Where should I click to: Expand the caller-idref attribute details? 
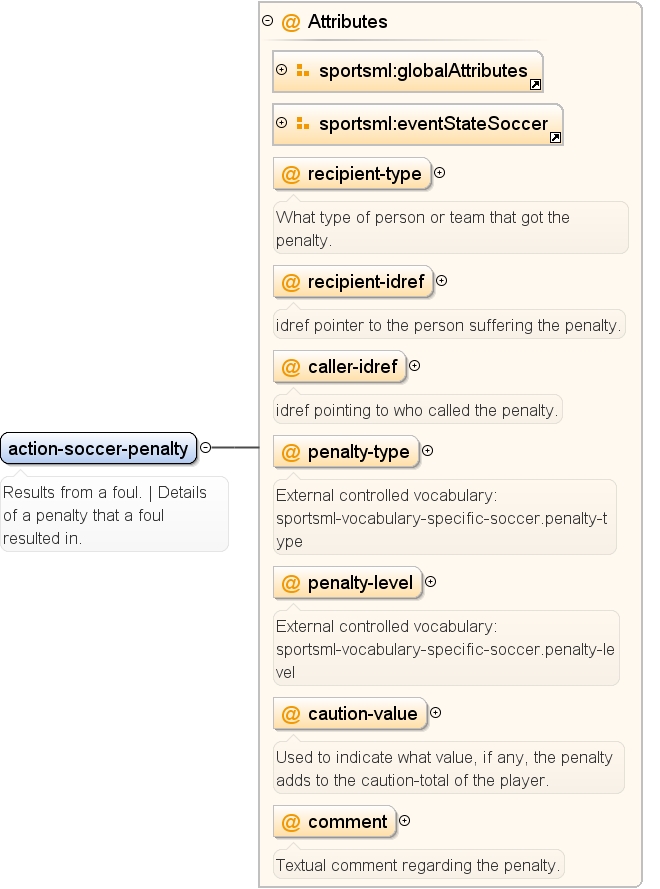[414, 366]
